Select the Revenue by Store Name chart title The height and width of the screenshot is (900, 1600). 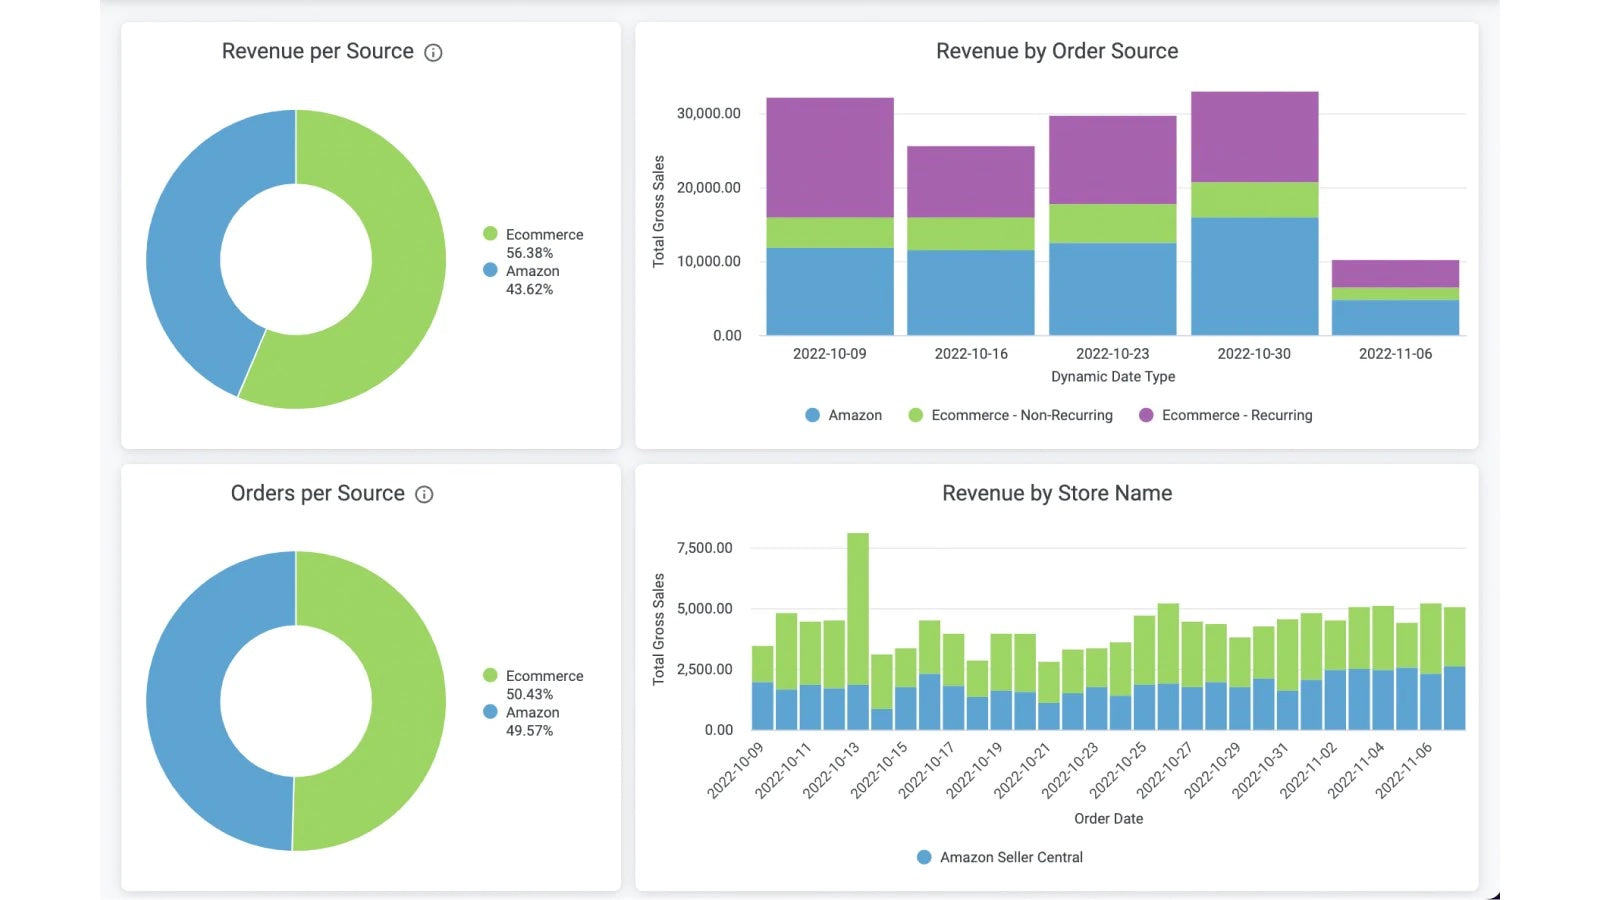(1057, 493)
